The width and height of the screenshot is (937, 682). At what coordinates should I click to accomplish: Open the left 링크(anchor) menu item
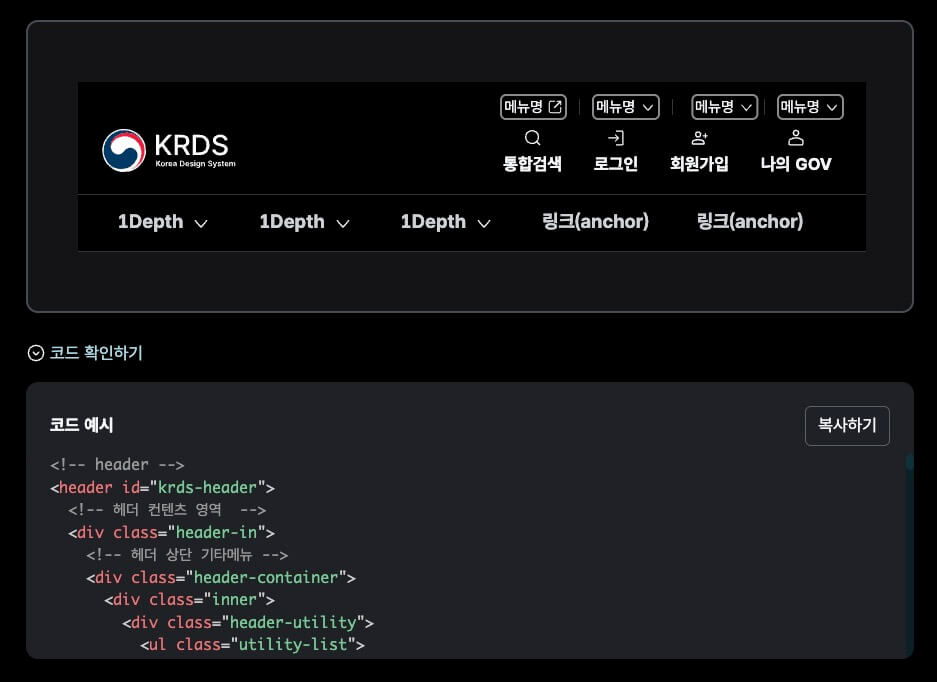[x=595, y=222]
